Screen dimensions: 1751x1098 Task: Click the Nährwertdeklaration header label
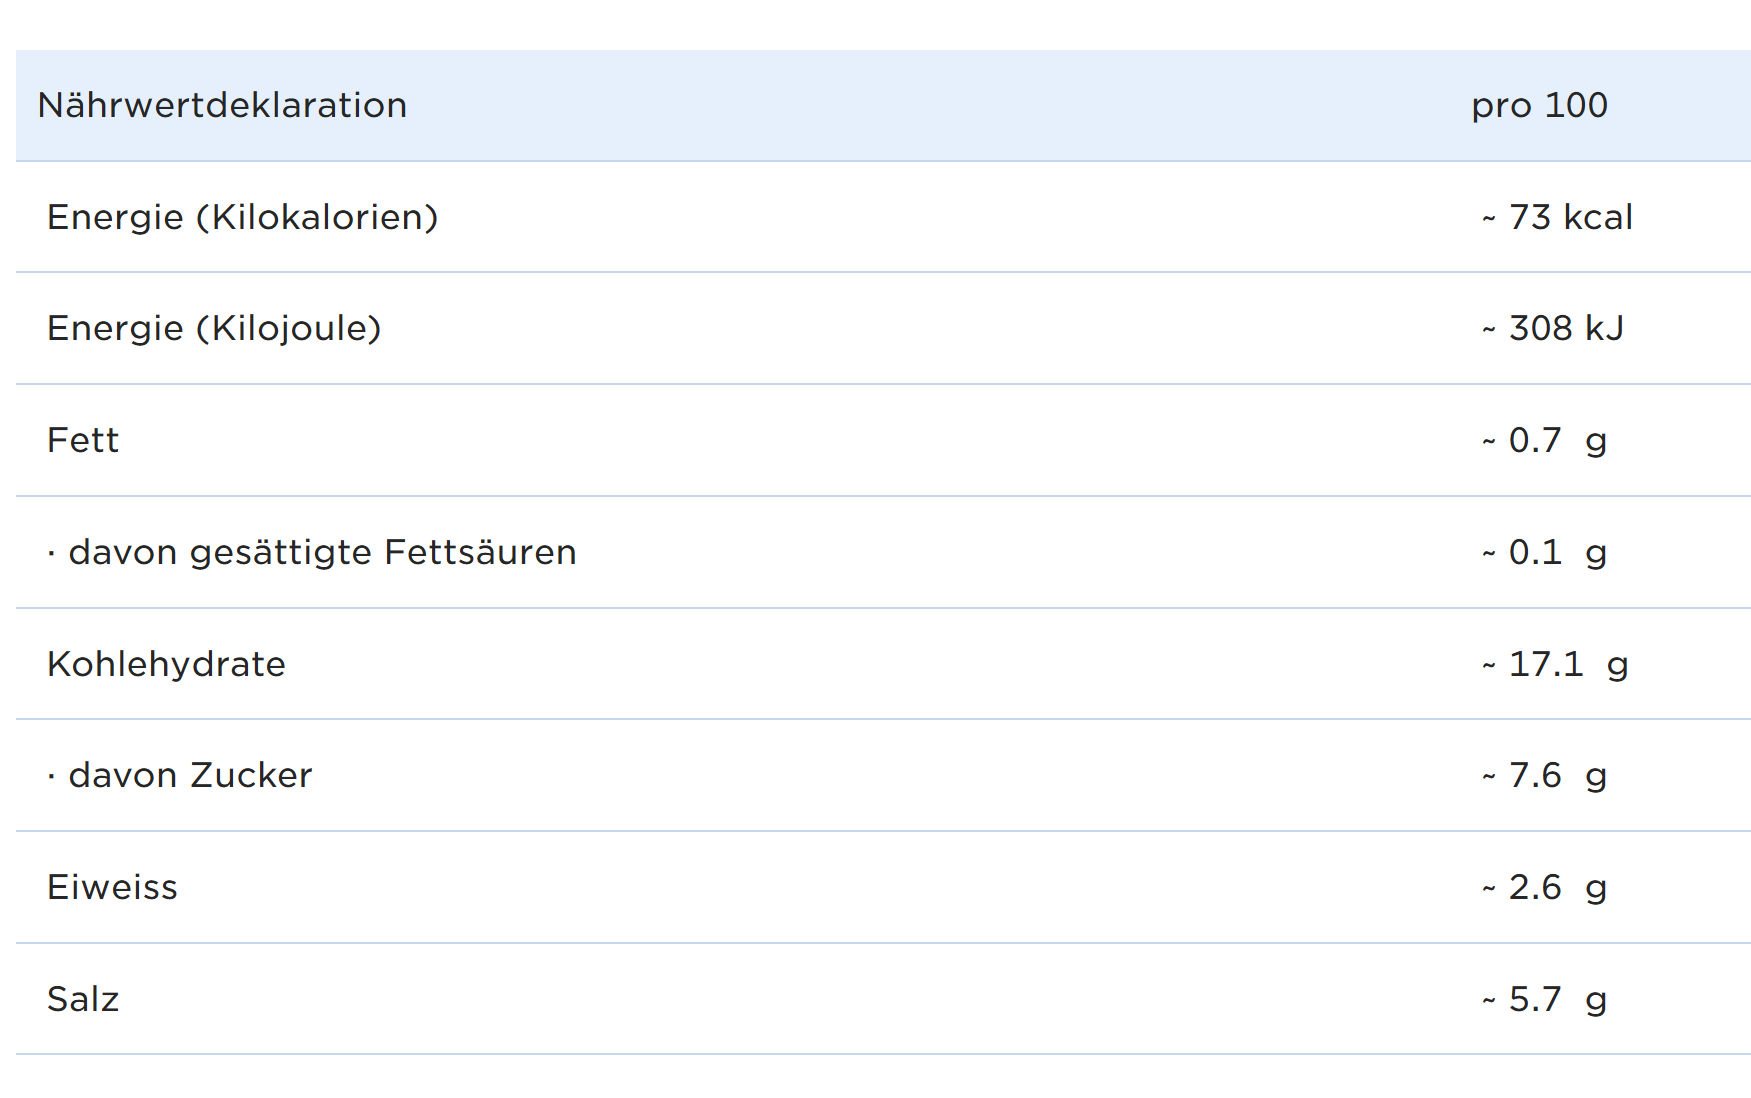pyautogui.click(x=222, y=105)
